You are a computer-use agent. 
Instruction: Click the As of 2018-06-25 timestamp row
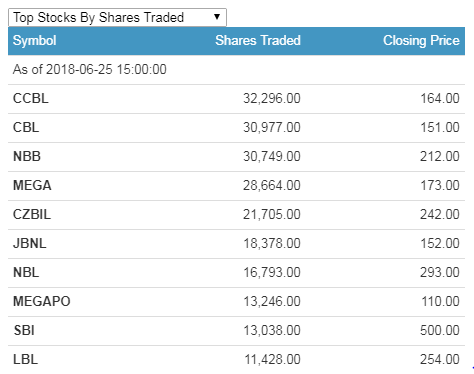click(x=236, y=70)
